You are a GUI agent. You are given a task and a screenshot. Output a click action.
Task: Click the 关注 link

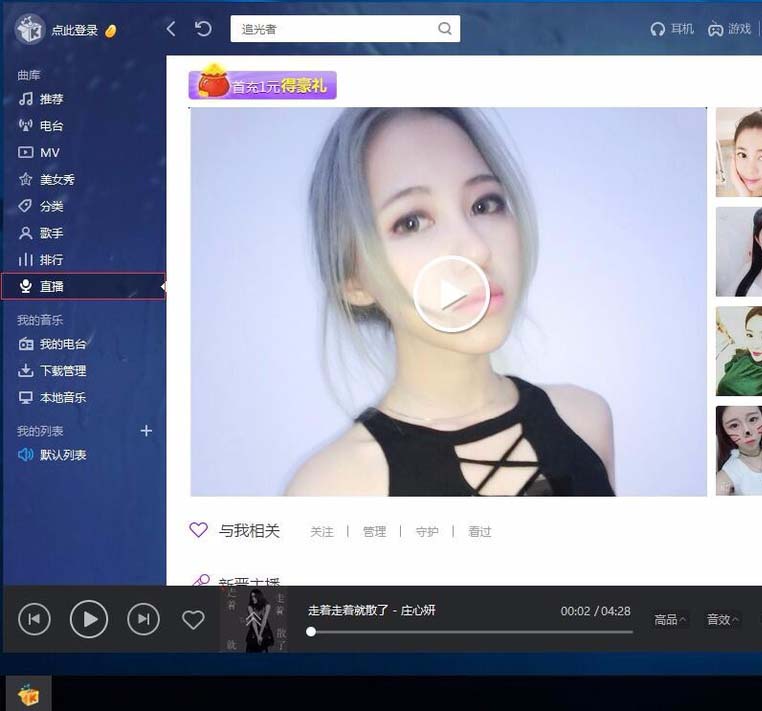click(x=322, y=532)
